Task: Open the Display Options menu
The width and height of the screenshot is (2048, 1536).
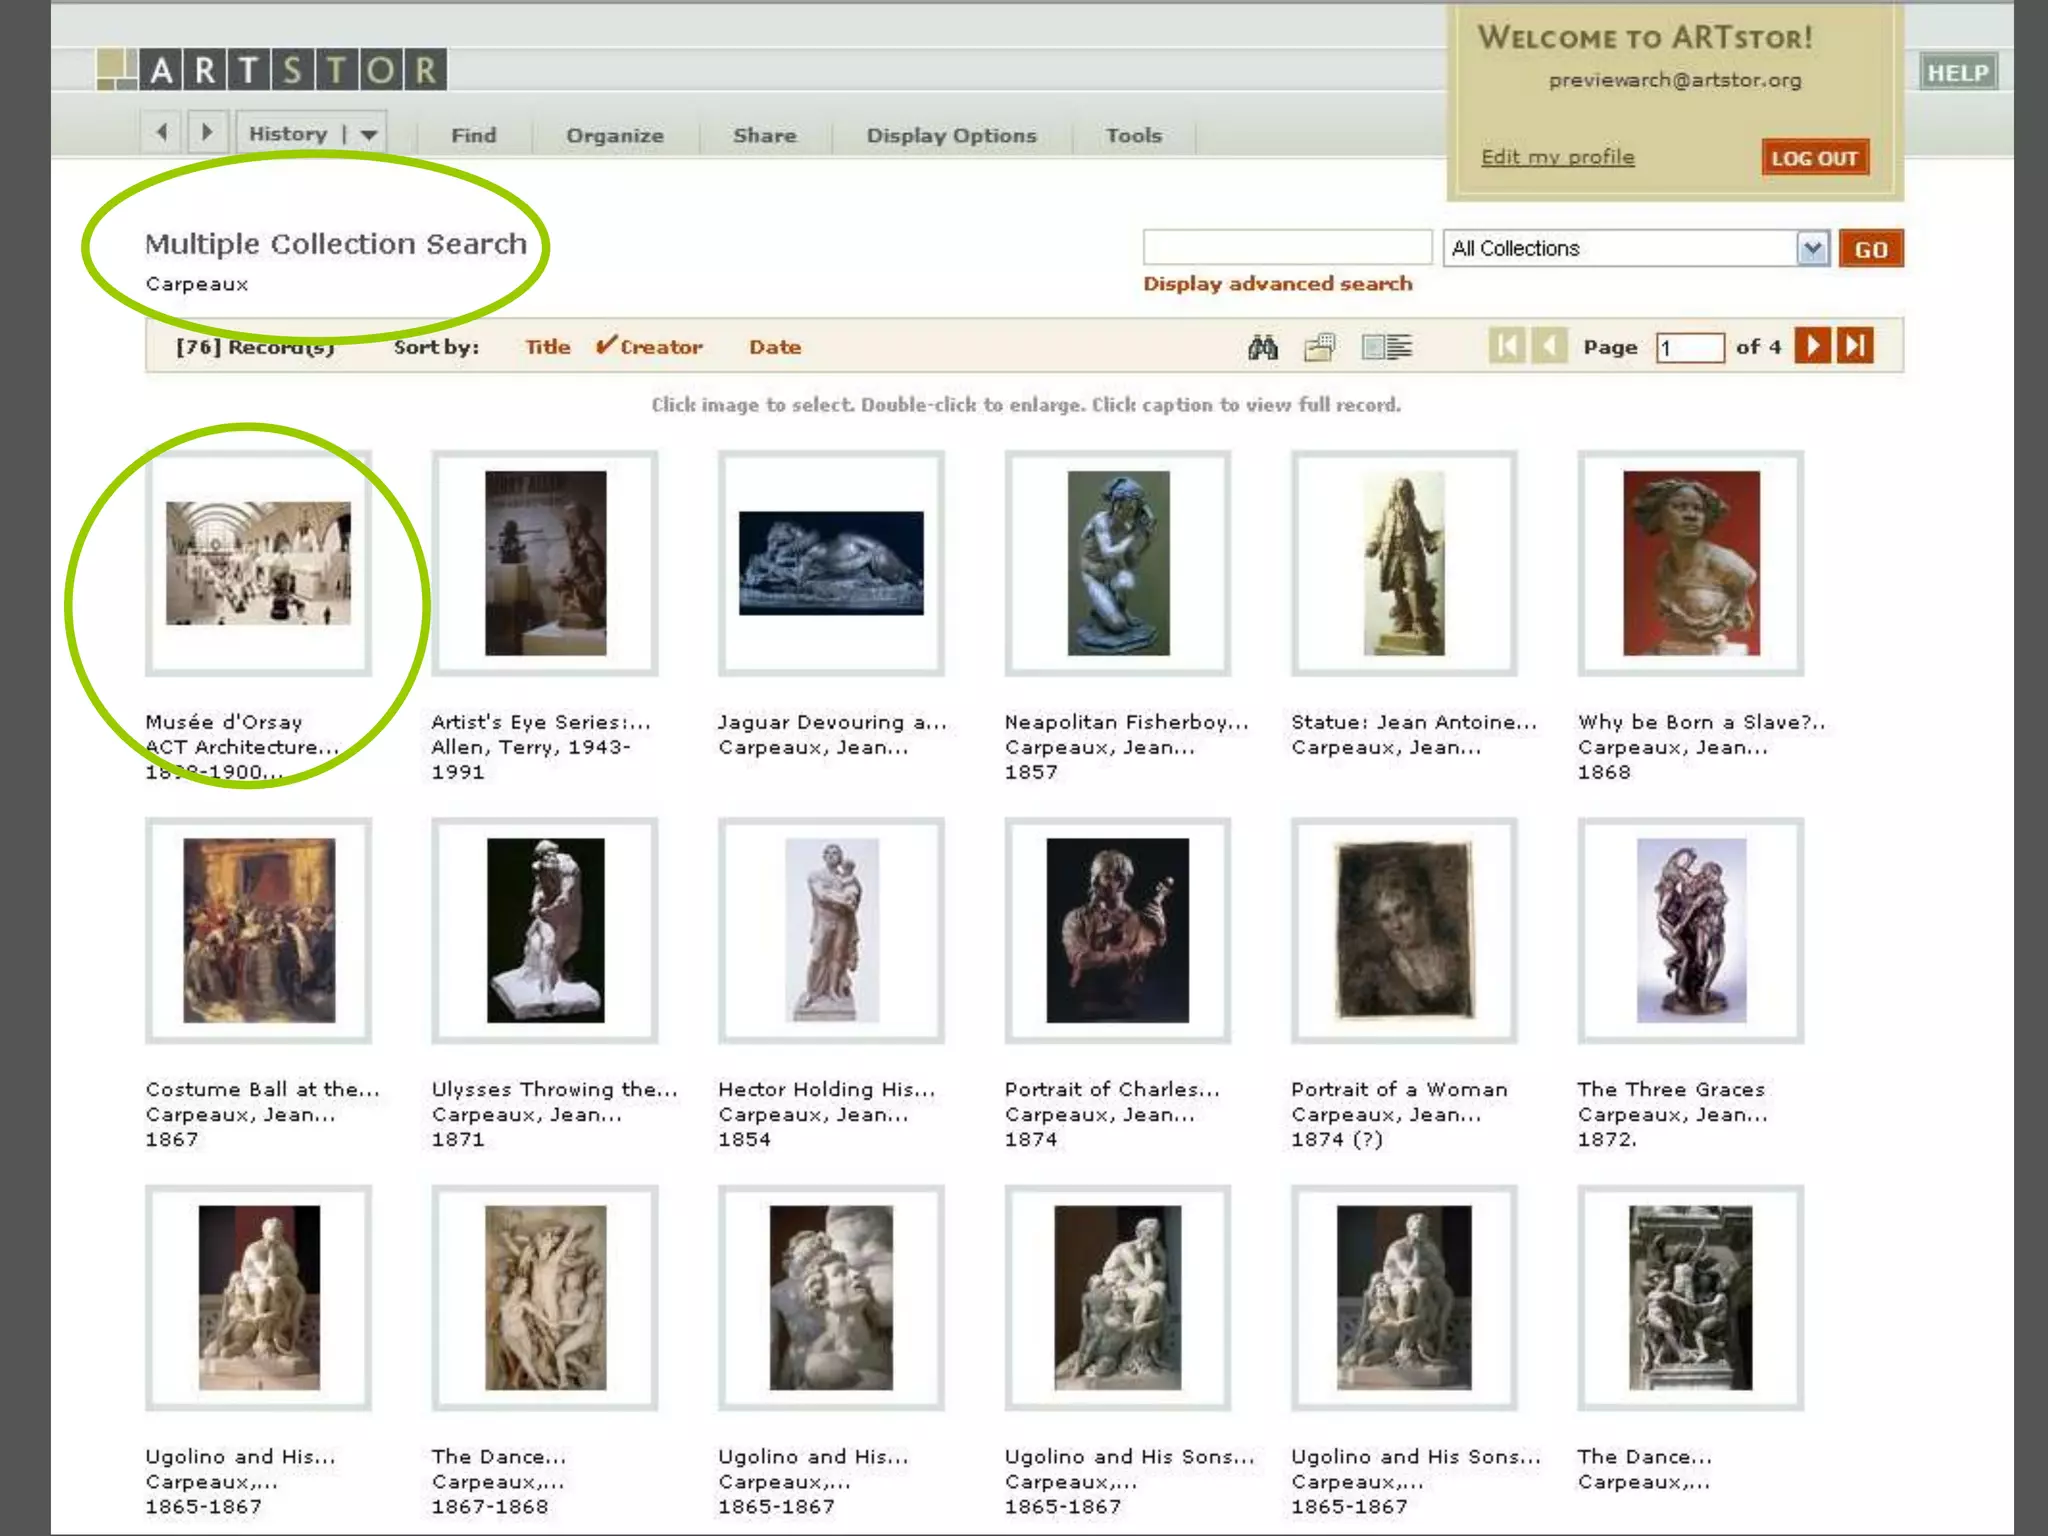Action: [x=951, y=135]
